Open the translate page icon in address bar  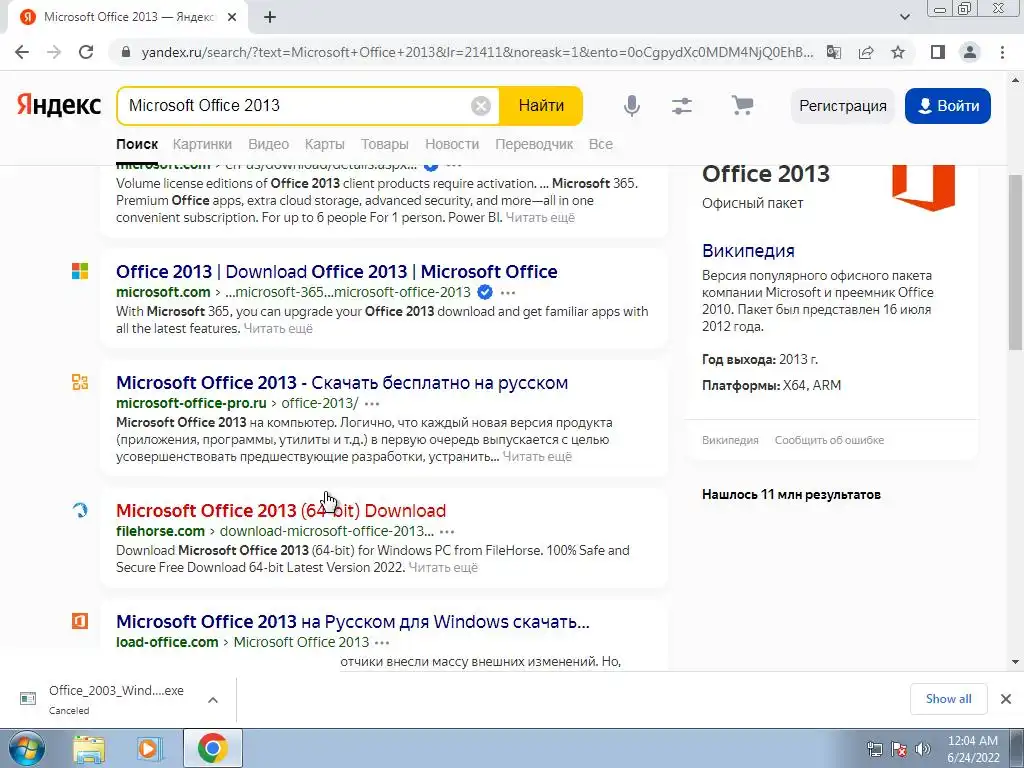click(x=834, y=52)
